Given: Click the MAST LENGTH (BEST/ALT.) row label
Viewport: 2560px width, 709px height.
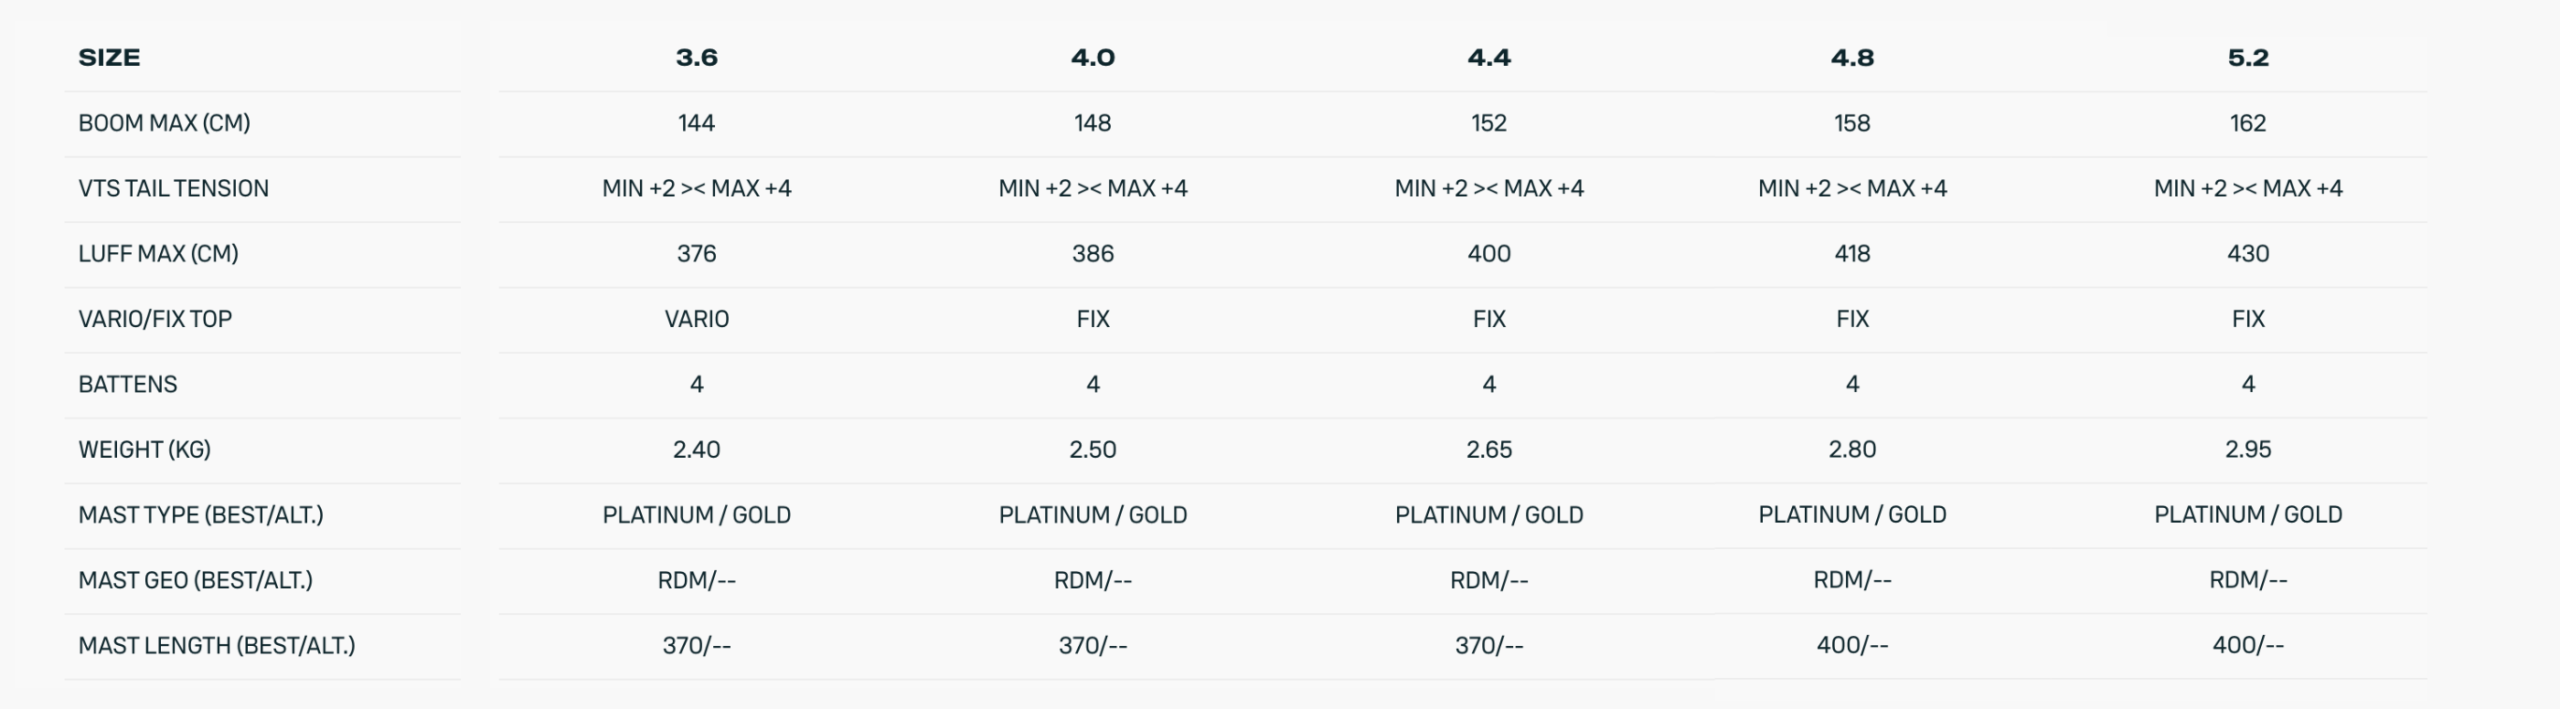Looking at the screenshot, I should [x=216, y=646].
